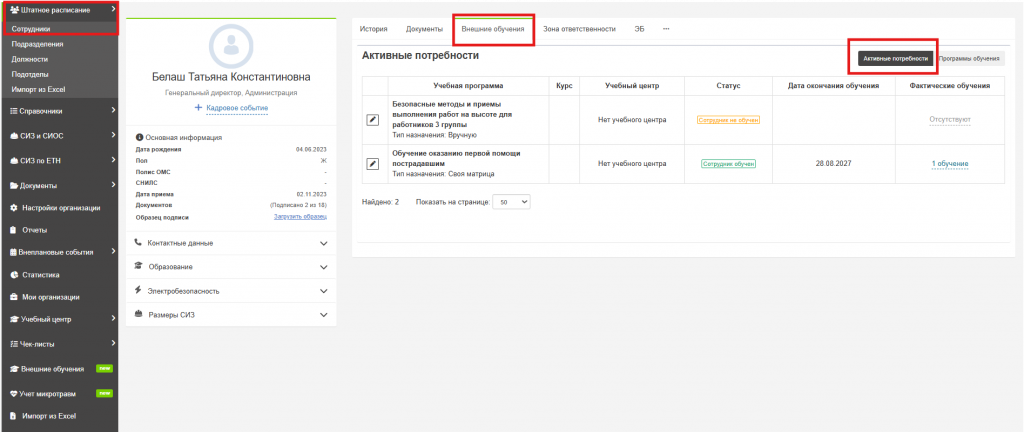The width and height of the screenshot is (1024, 432).
Task: Click the plus icon beside Кадровое событие
Action: point(199,108)
